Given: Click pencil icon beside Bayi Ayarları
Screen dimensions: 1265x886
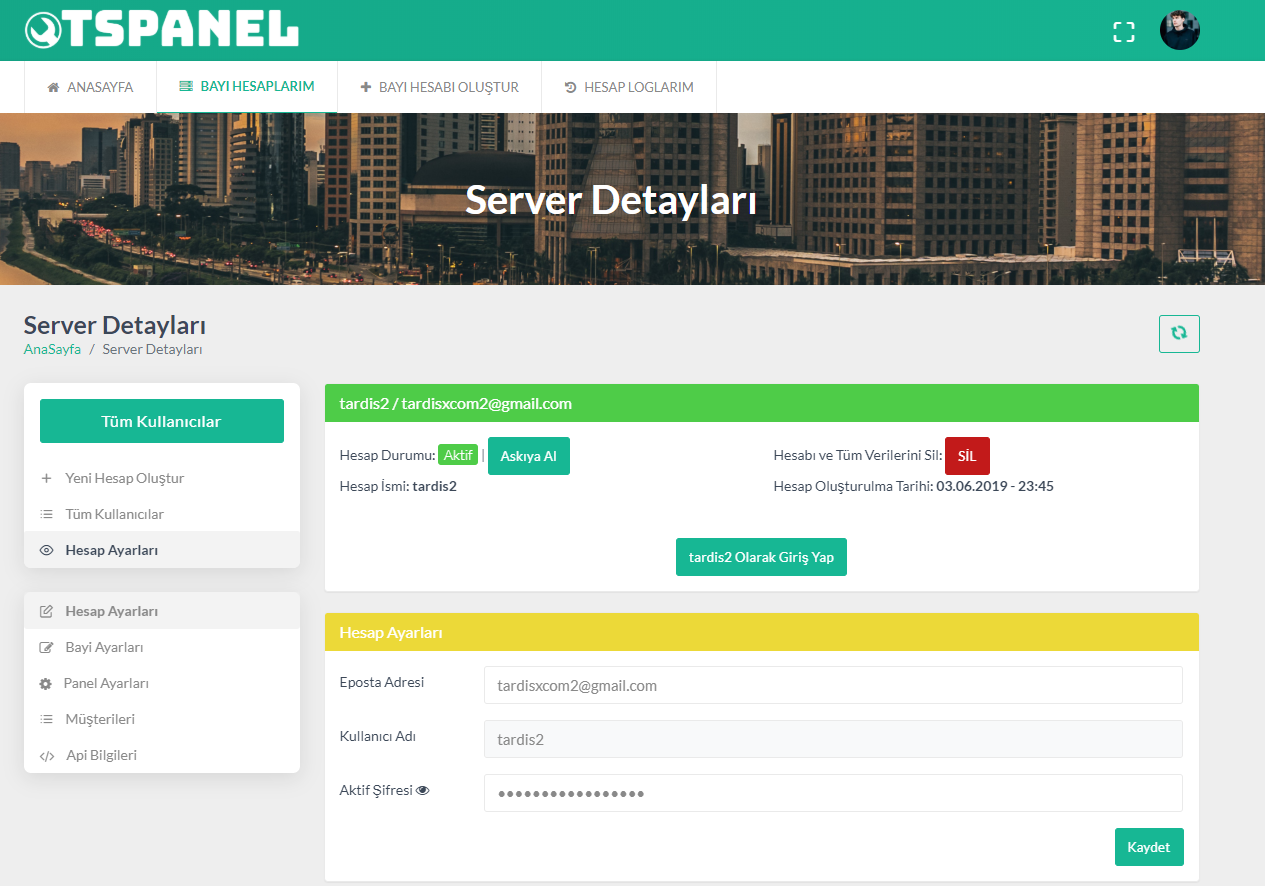Looking at the screenshot, I should point(46,647).
